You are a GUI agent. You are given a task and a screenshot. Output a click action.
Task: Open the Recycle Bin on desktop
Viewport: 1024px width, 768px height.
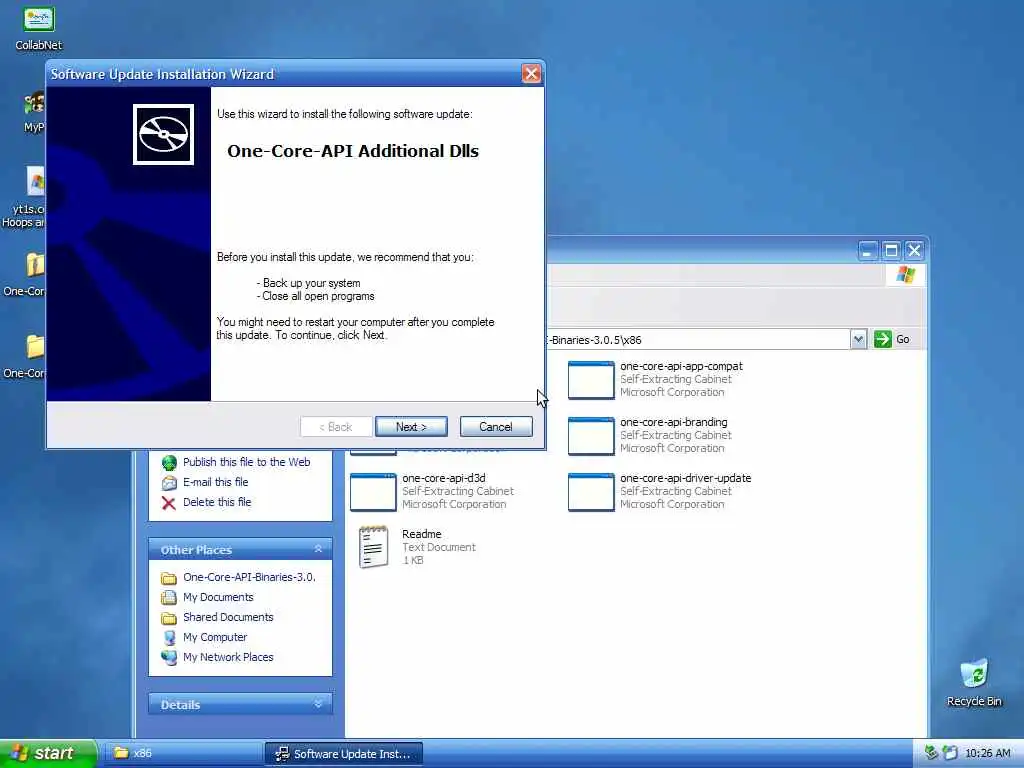tap(974, 682)
